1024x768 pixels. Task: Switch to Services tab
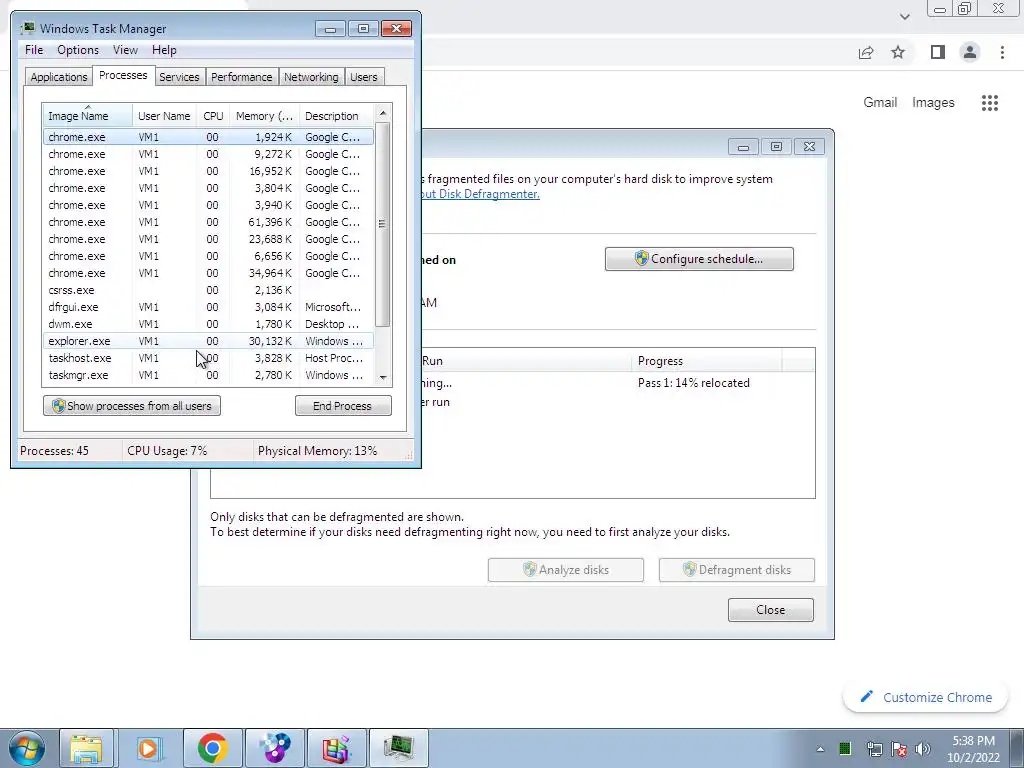coord(179,77)
